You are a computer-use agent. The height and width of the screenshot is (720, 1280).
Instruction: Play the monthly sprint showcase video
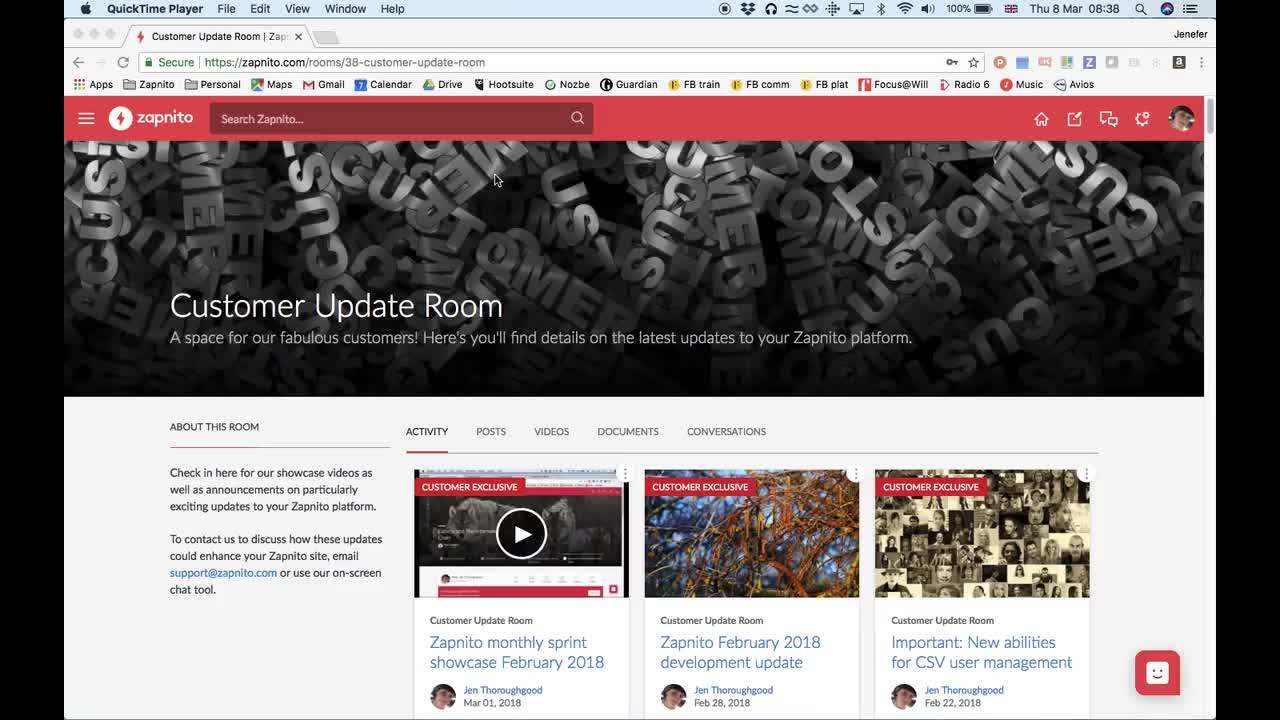(521, 534)
